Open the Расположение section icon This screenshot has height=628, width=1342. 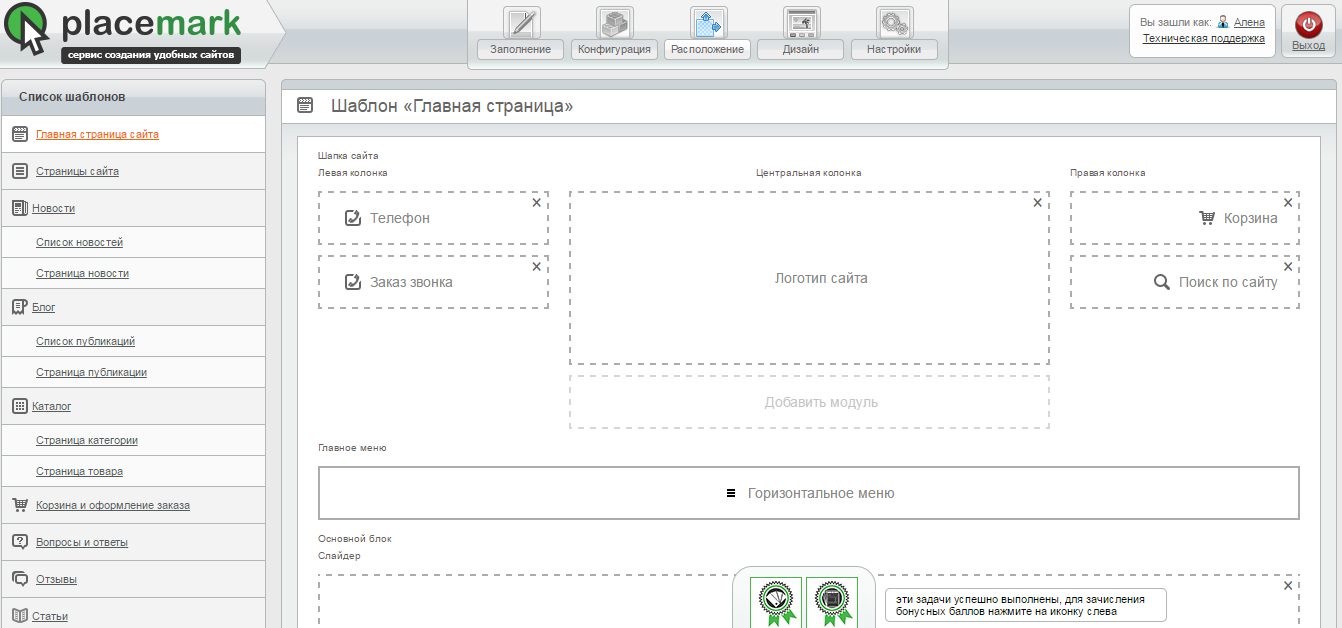click(708, 23)
